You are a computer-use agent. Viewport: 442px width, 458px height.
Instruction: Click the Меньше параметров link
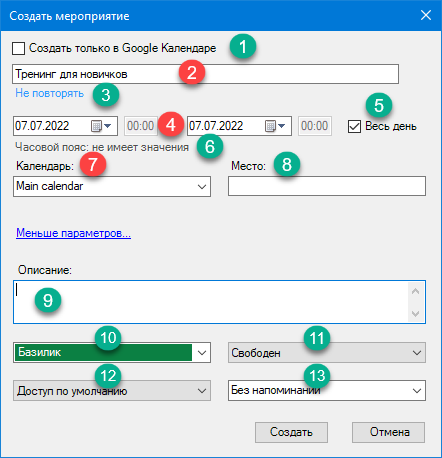click(x=73, y=233)
